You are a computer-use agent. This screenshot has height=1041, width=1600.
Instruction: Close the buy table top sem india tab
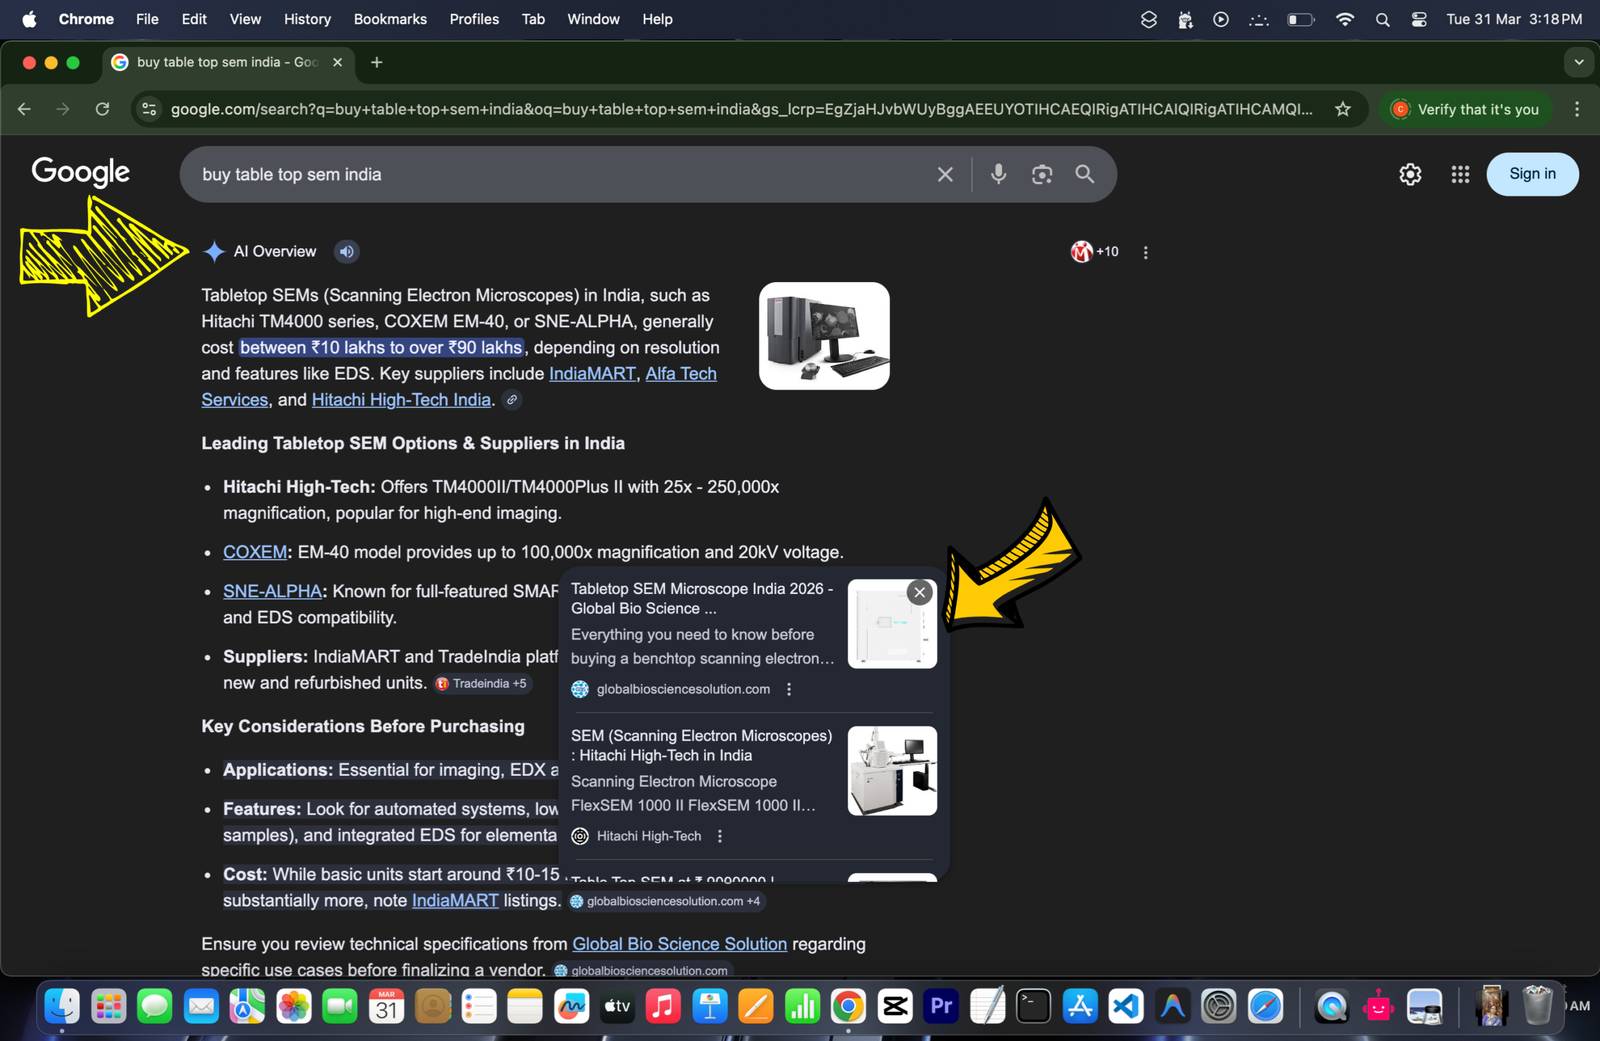click(337, 62)
